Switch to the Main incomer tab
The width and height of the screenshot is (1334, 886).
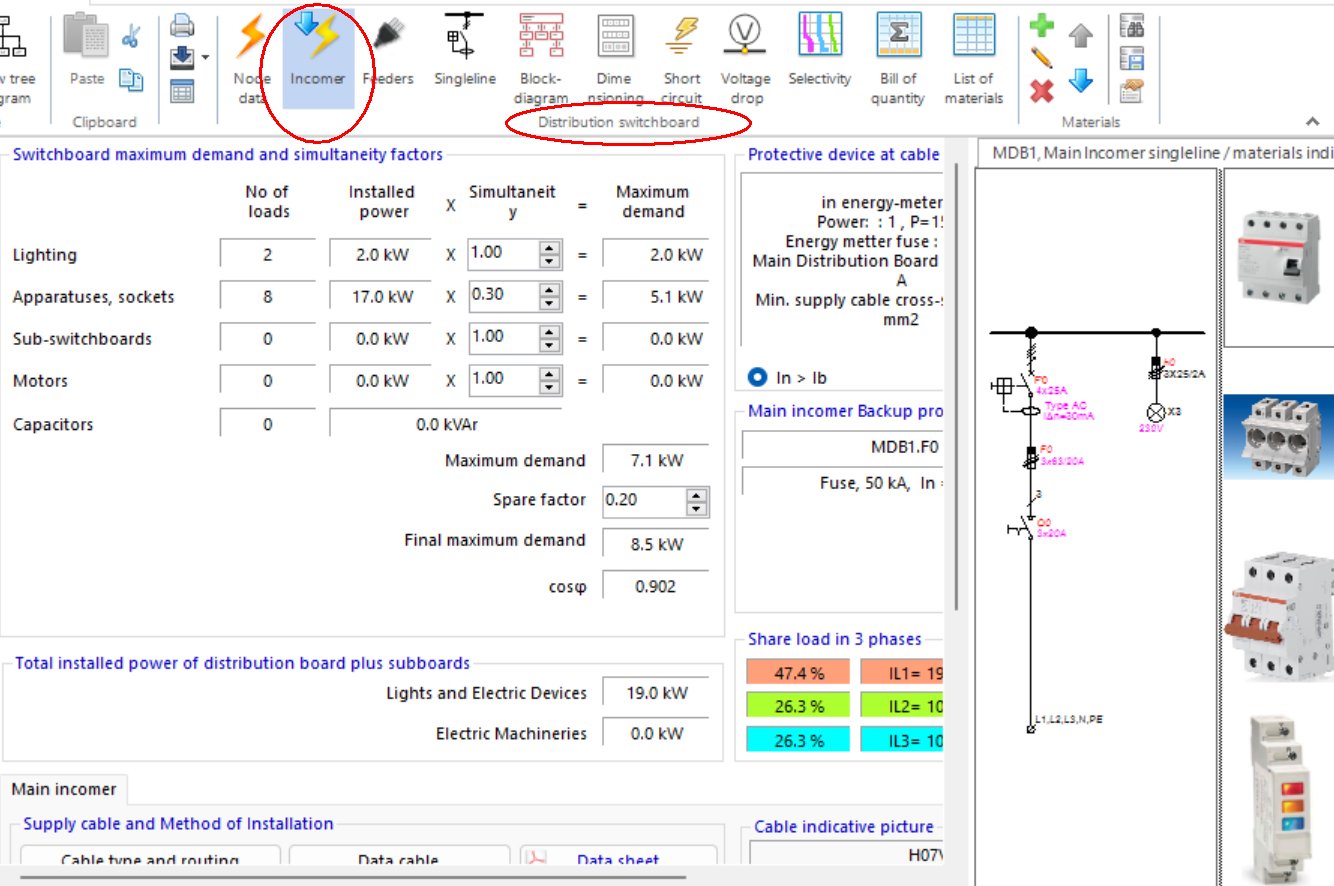[x=62, y=789]
